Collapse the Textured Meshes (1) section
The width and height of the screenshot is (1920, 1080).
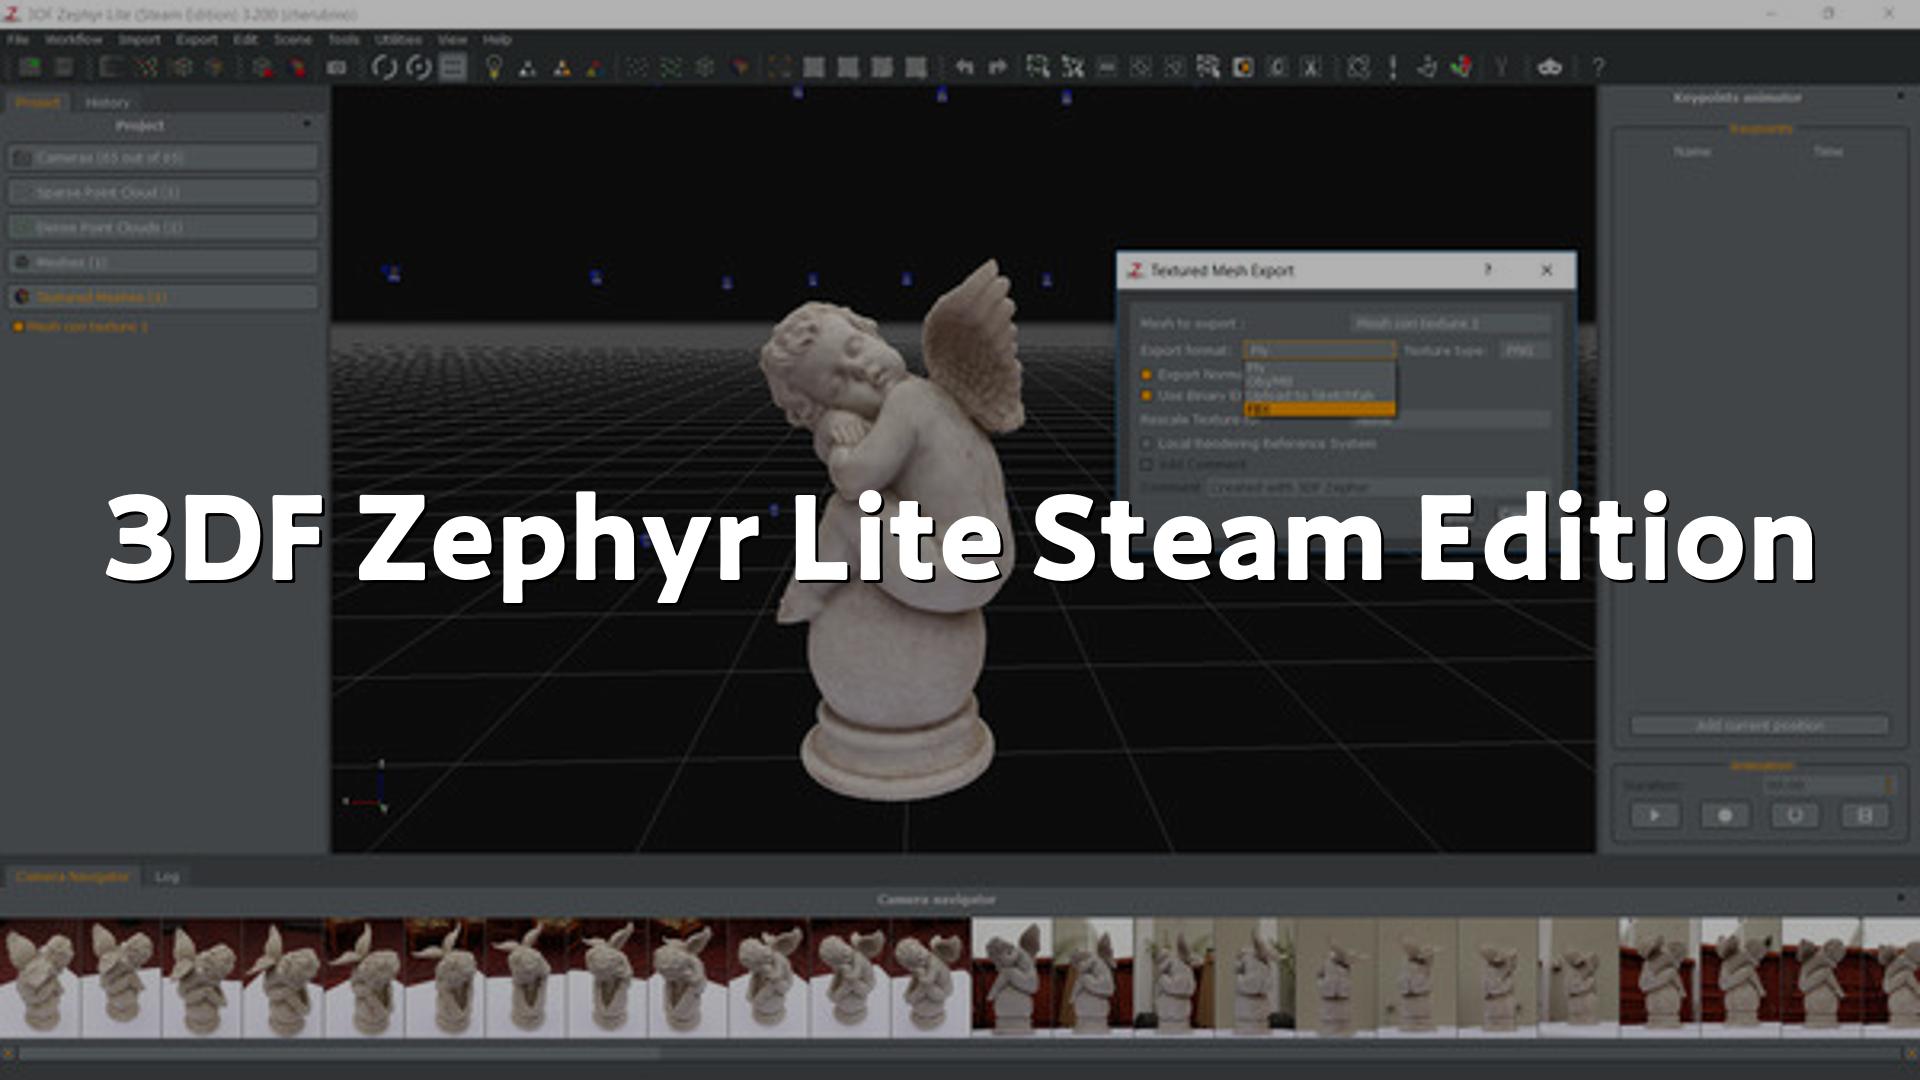point(163,297)
